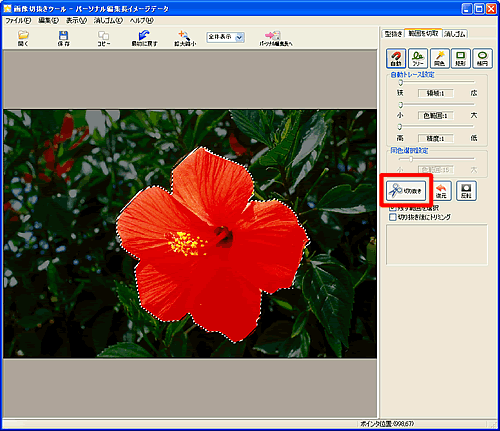The height and width of the screenshot is (431, 500).
Task: Click the 拡大縮小 zoom magnifier icon
Action: tap(185, 38)
